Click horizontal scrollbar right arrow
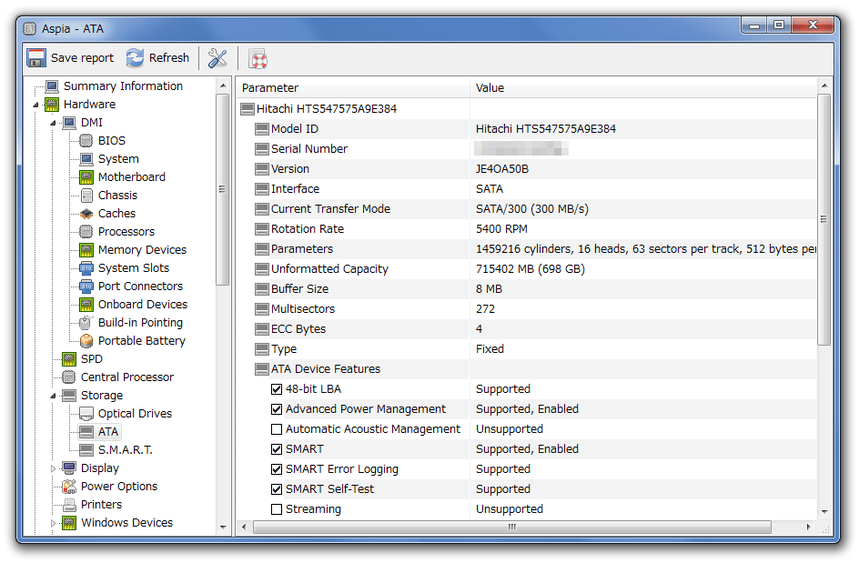Image resolution: width=859 pixels, height=563 pixels. tap(809, 527)
